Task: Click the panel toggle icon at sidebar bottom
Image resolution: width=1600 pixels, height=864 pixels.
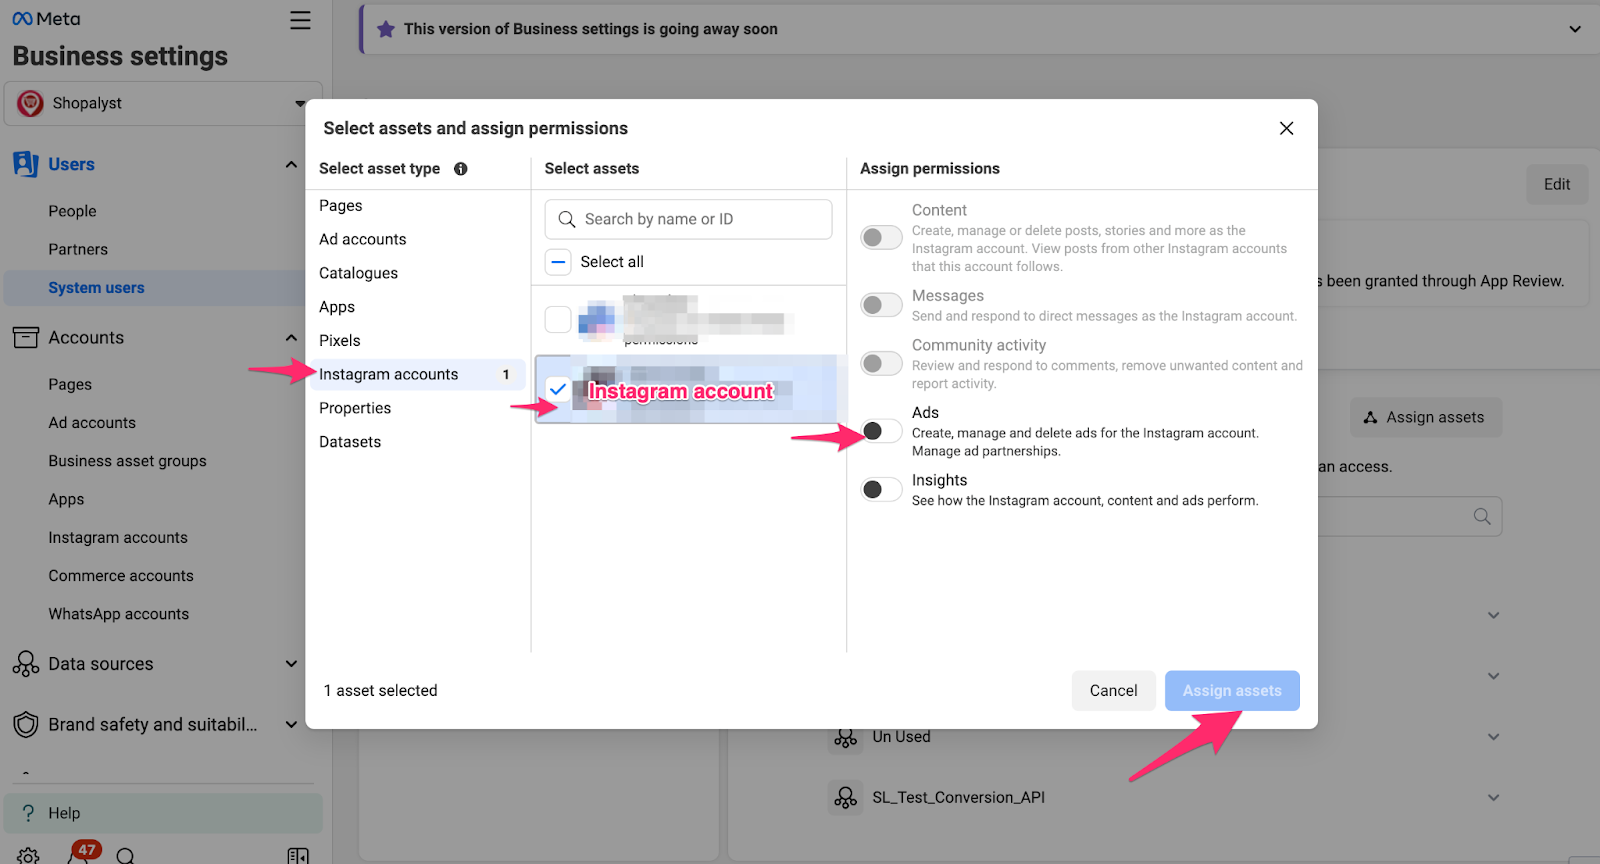Action: (x=298, y=856)
